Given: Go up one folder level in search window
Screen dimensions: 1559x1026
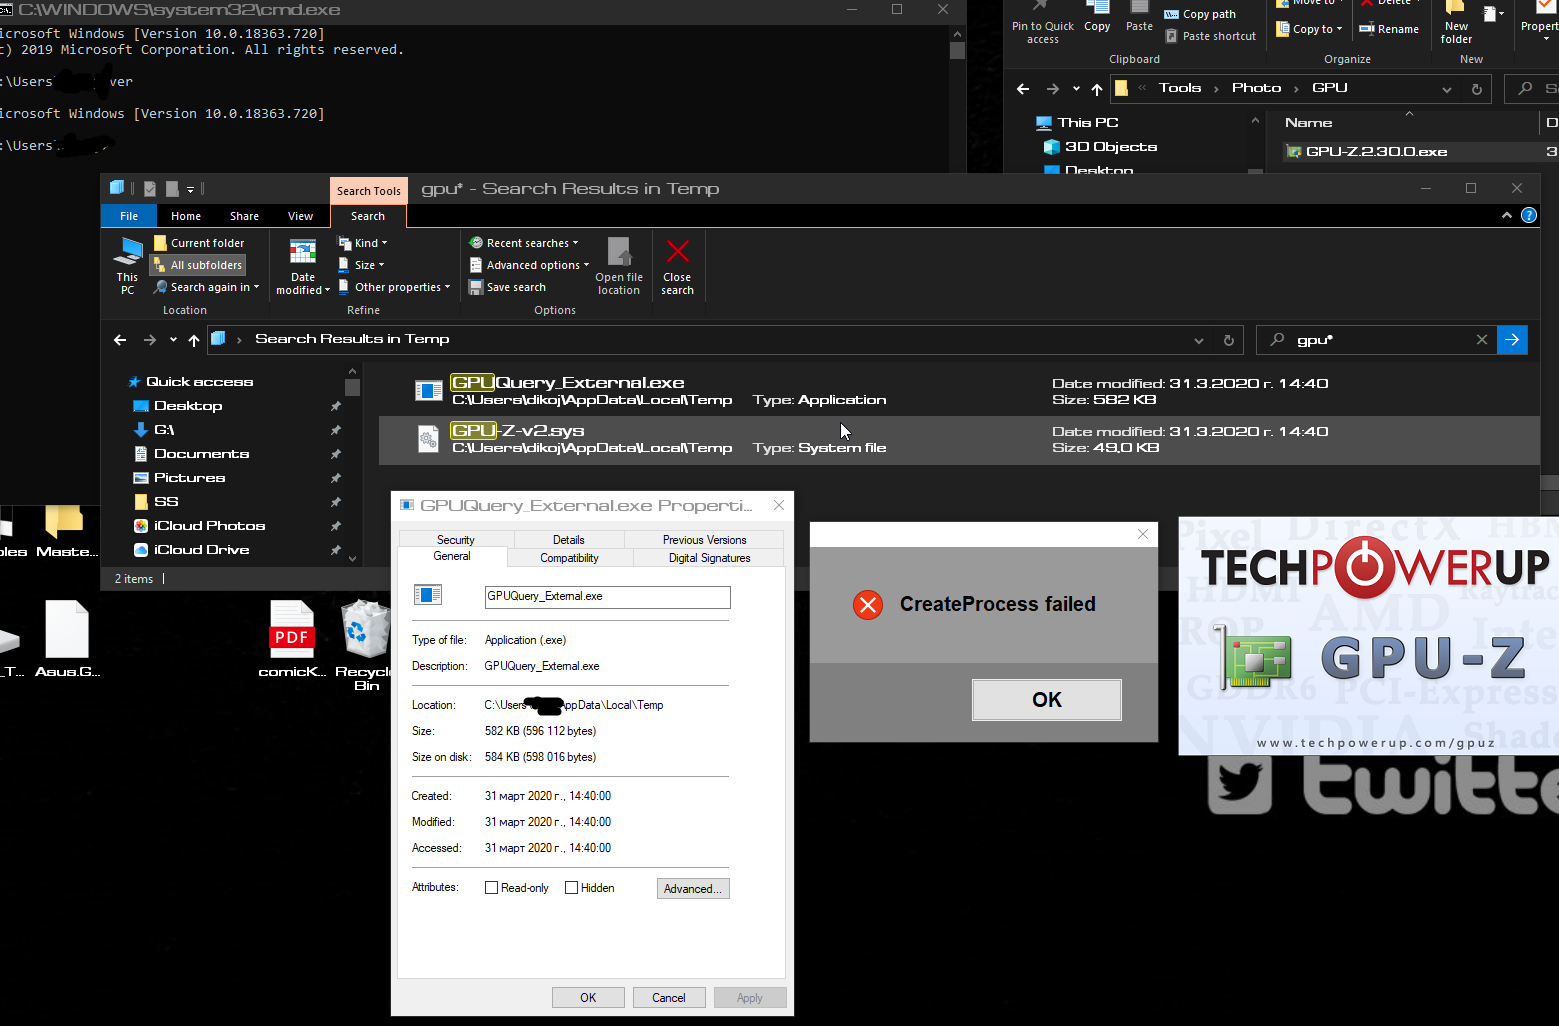Looking at the screenshot, I should [x=194, y=340].
